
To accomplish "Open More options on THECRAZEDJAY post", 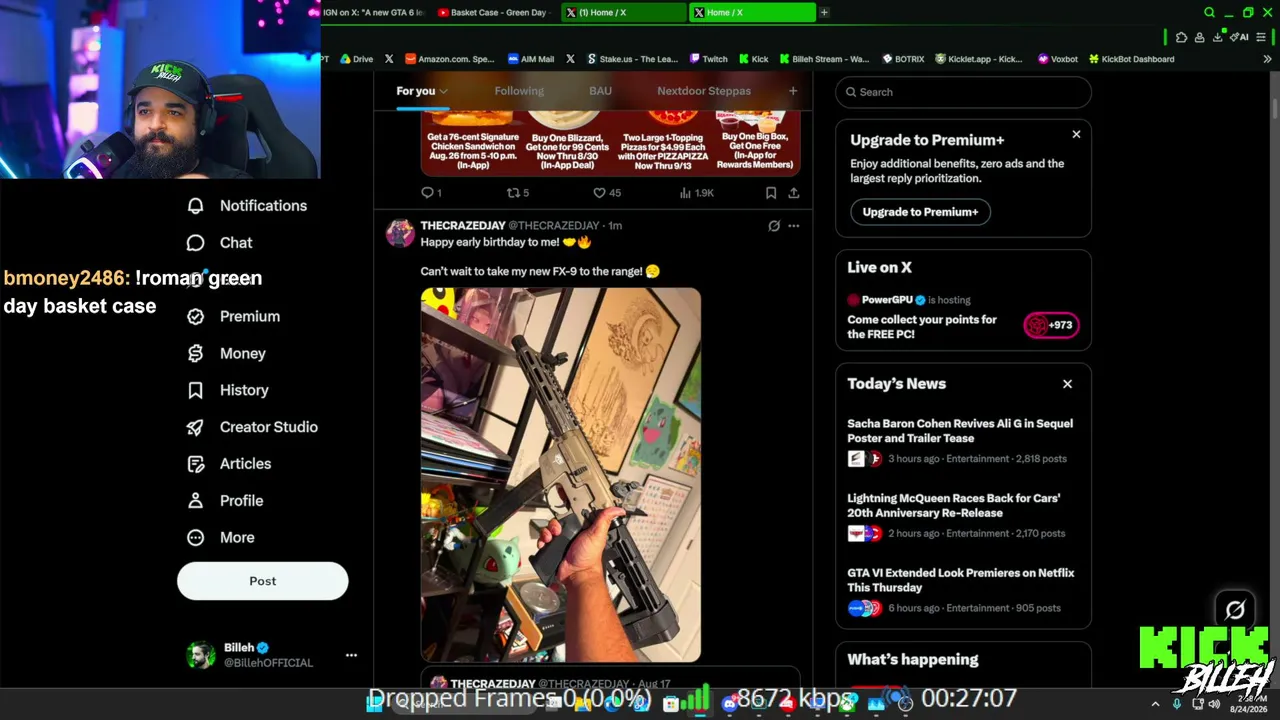I will (x=793, y=226).
